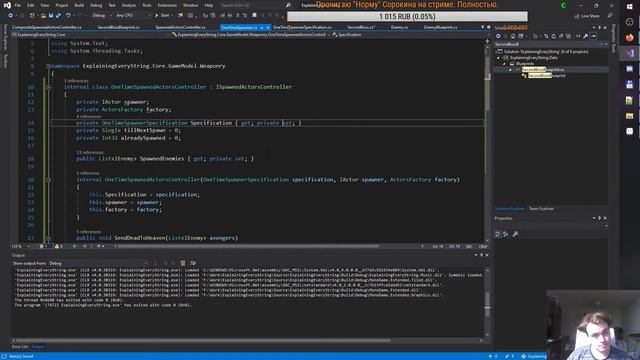This screenshot has width=640, height=360.
Task: Collapse the OneTimeSpawnedActorsController class outline
Action: [x=48, y=87]
